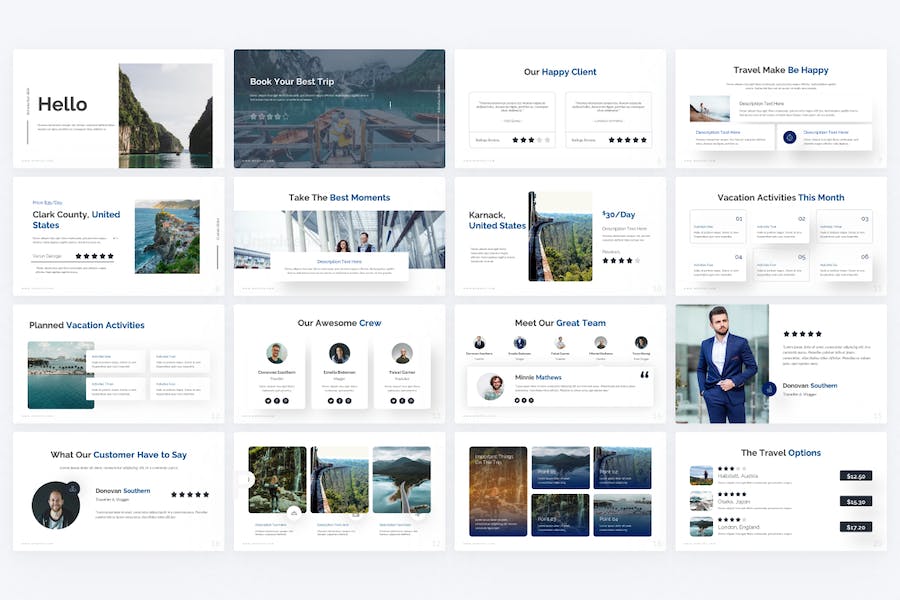
Task: Click the five-star rating under Clark County
Action: [x=95, y=256]
